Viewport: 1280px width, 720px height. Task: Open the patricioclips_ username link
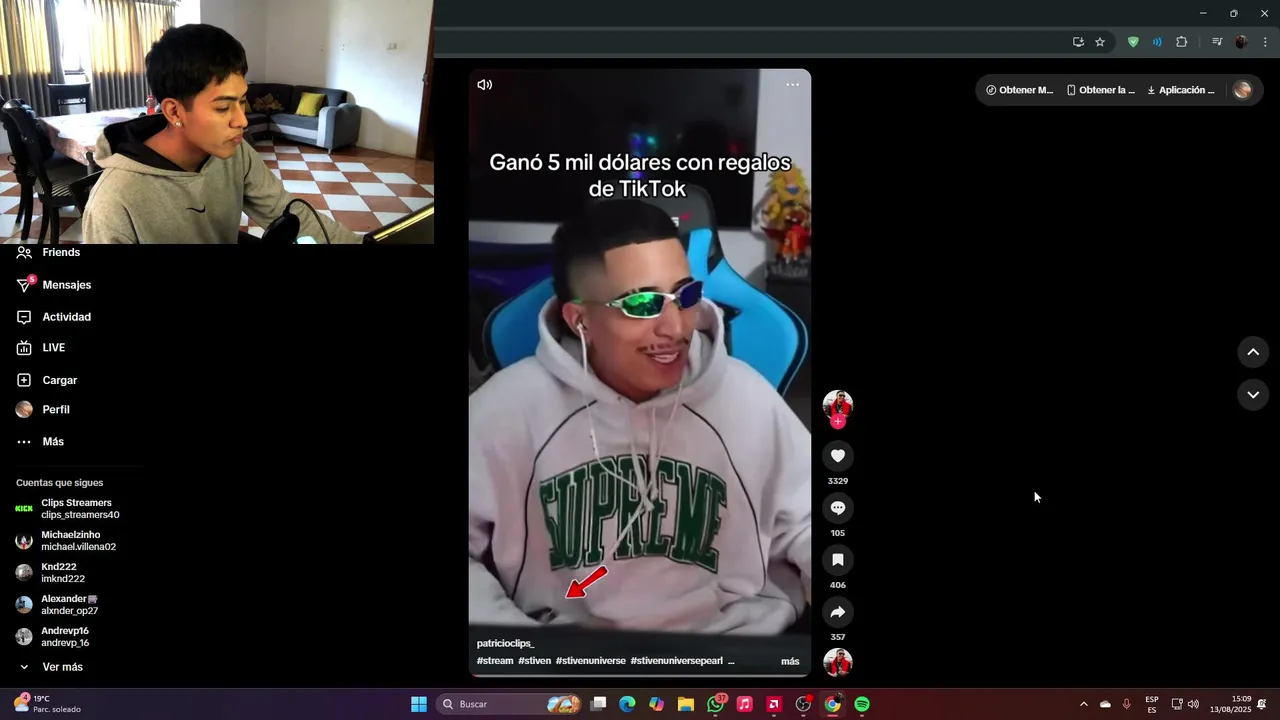click(505, 643)
